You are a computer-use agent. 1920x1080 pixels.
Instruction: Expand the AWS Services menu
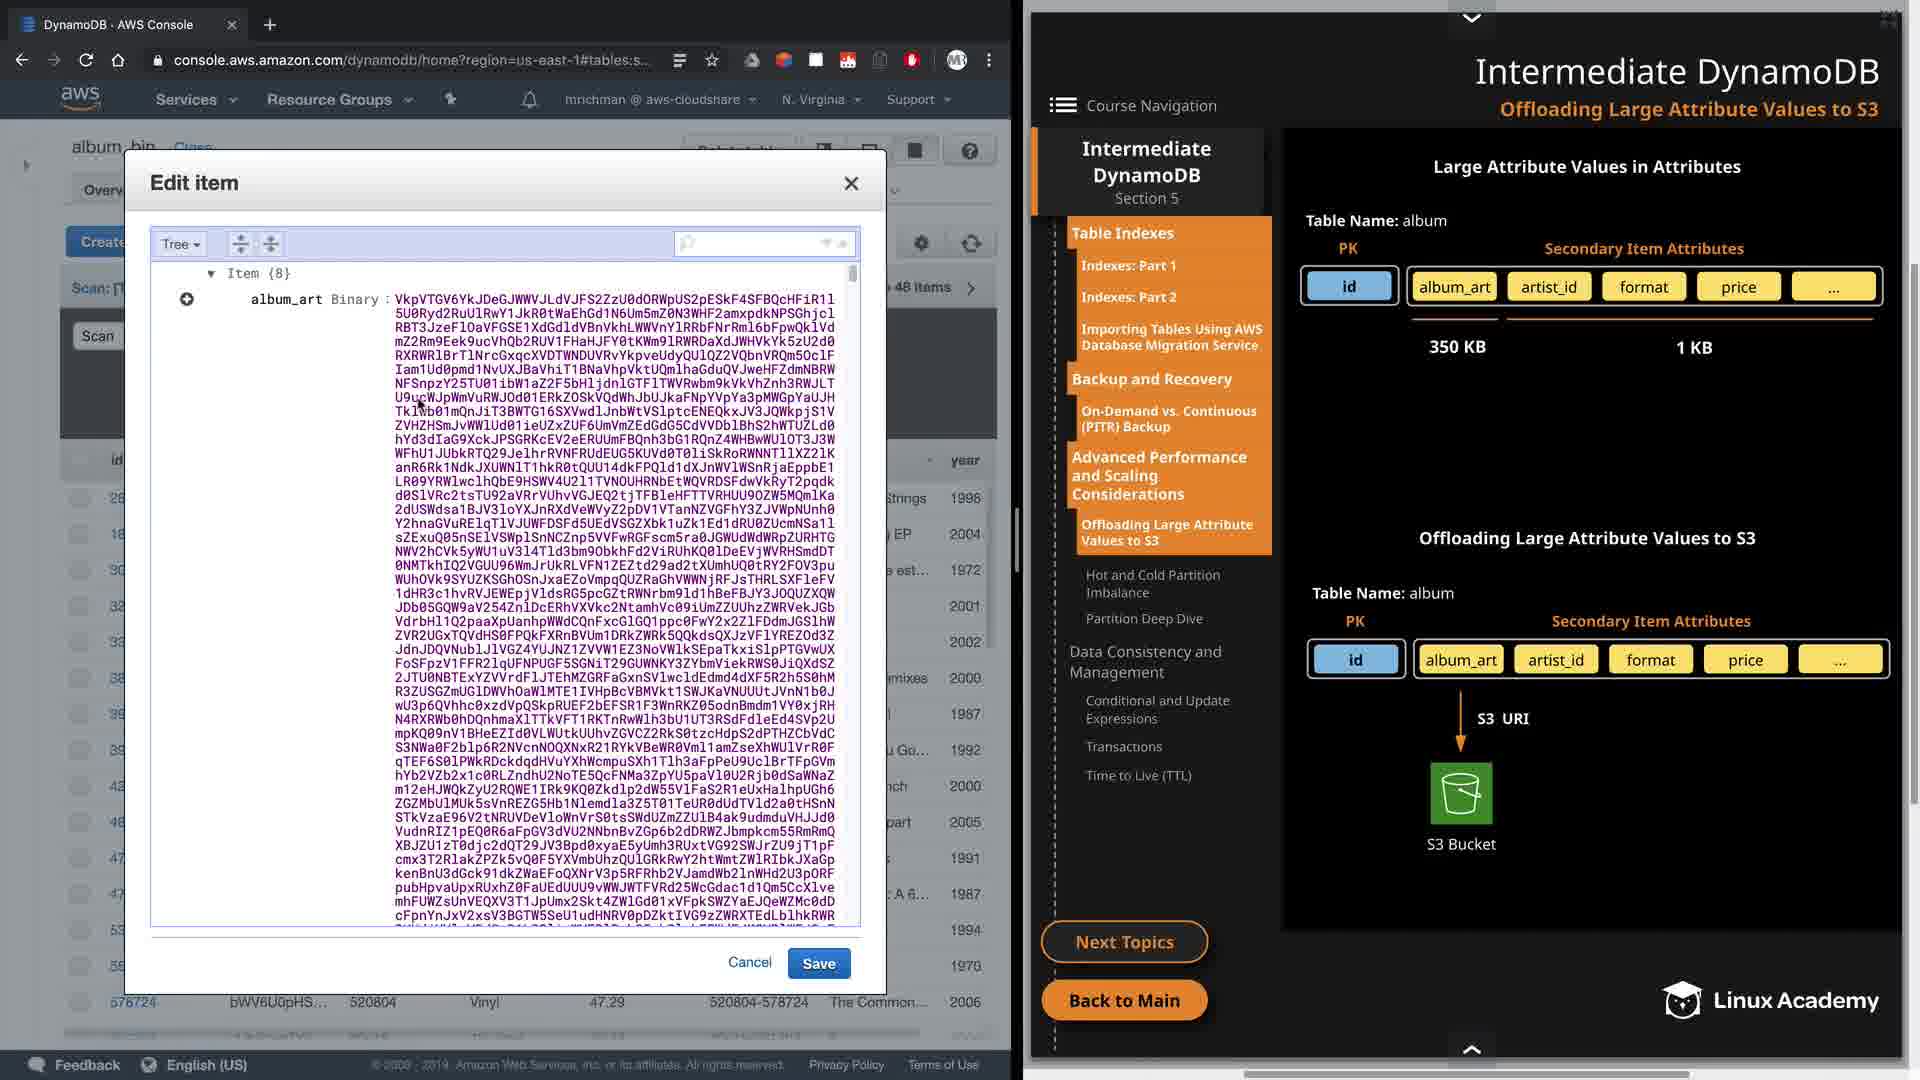click(x=196, y=99)
